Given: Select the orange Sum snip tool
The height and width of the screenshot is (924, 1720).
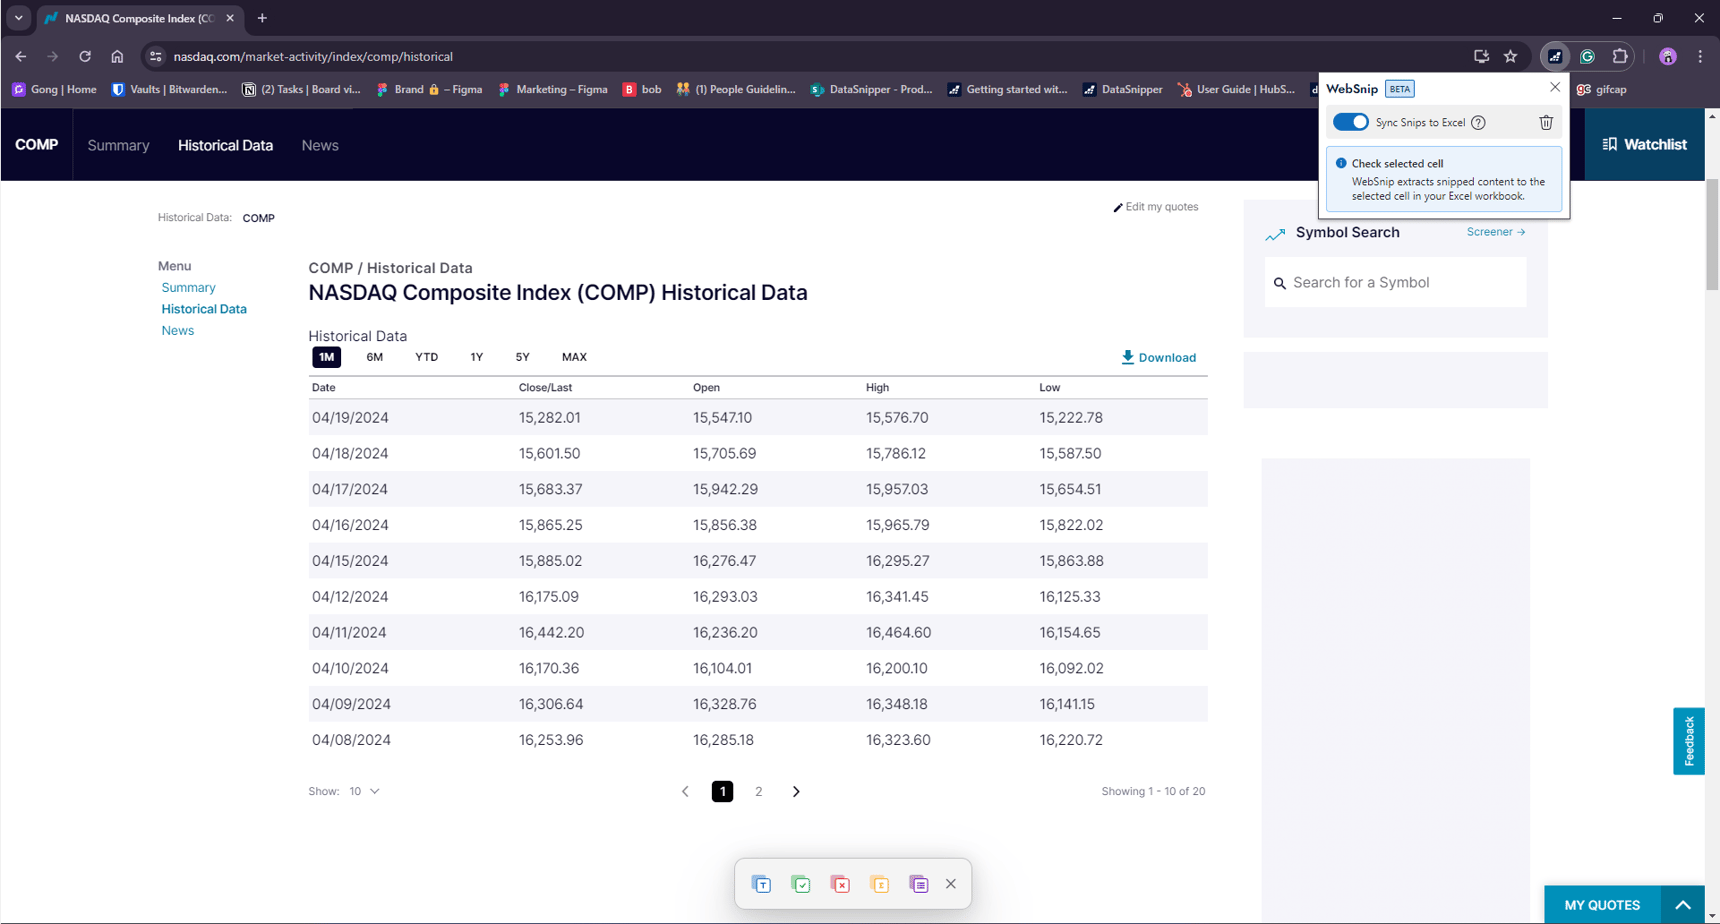Looking at the screenshot, I should click(880, 884).
